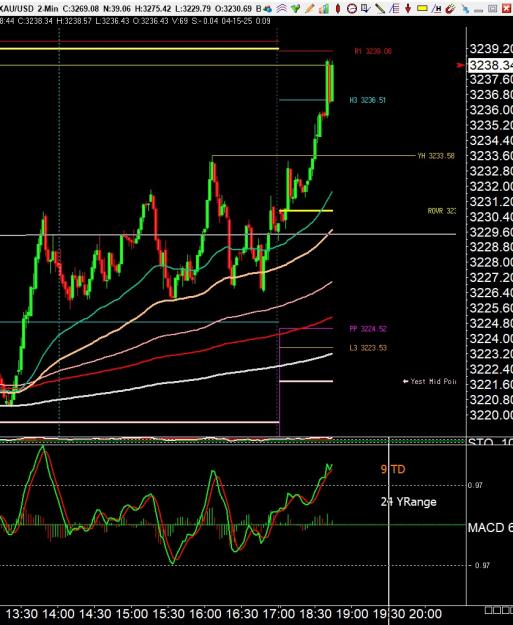Image resolution: width=513 pixels, height=625 pixels.
Task: Click the 3224.00 price axis value
Action: [491, 338]
